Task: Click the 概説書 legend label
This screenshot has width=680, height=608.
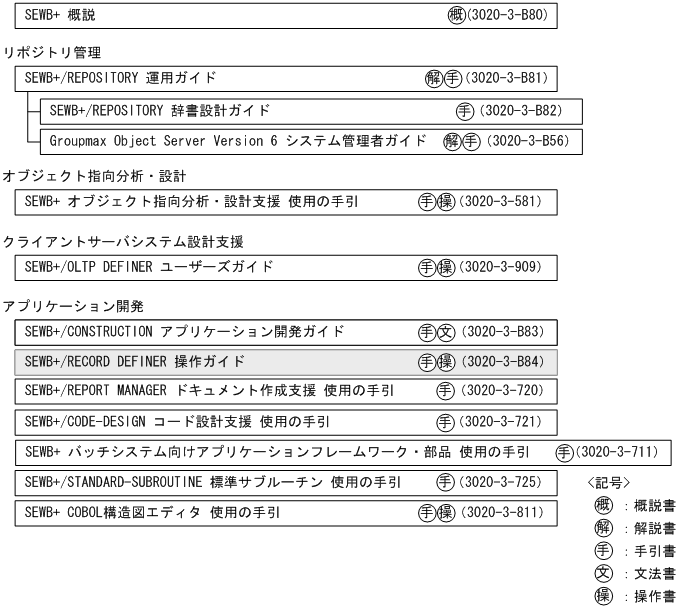Action: (655, 506)
